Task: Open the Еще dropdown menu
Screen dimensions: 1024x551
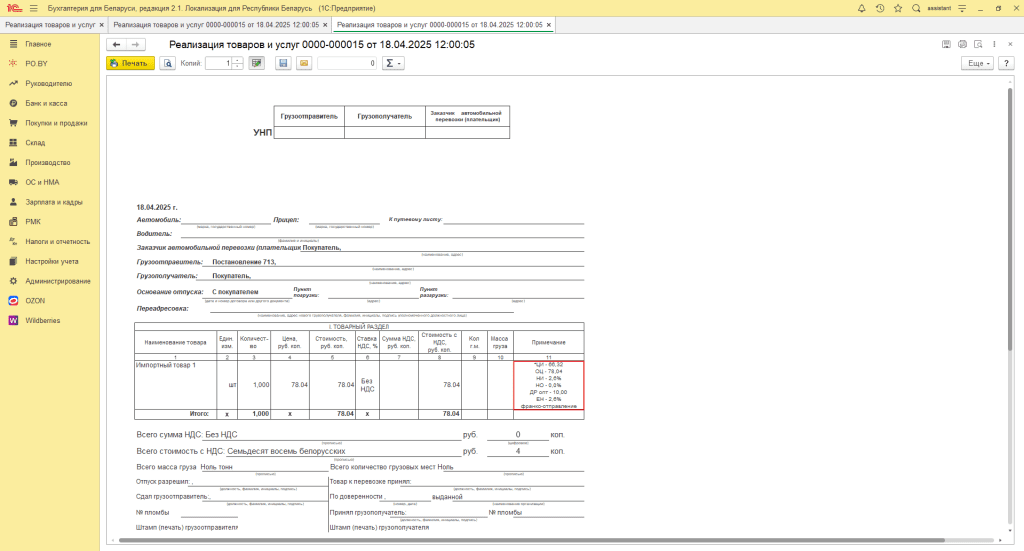Action: click(x=977, y=63)
